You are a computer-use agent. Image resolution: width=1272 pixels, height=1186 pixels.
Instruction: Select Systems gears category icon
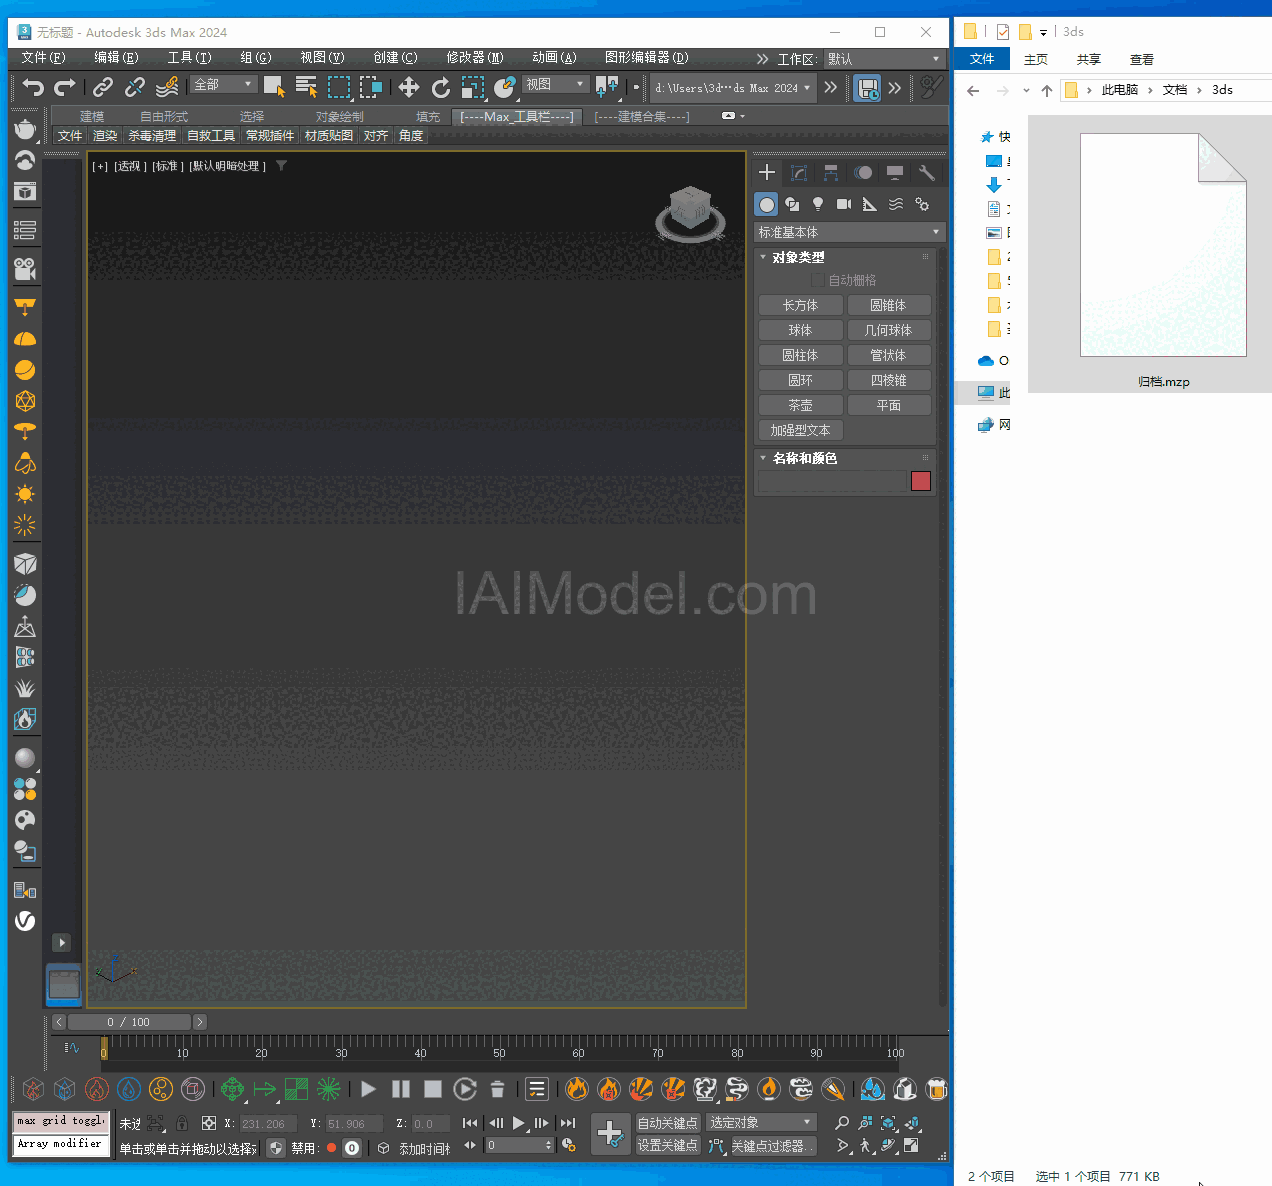[x=922, y=204]
